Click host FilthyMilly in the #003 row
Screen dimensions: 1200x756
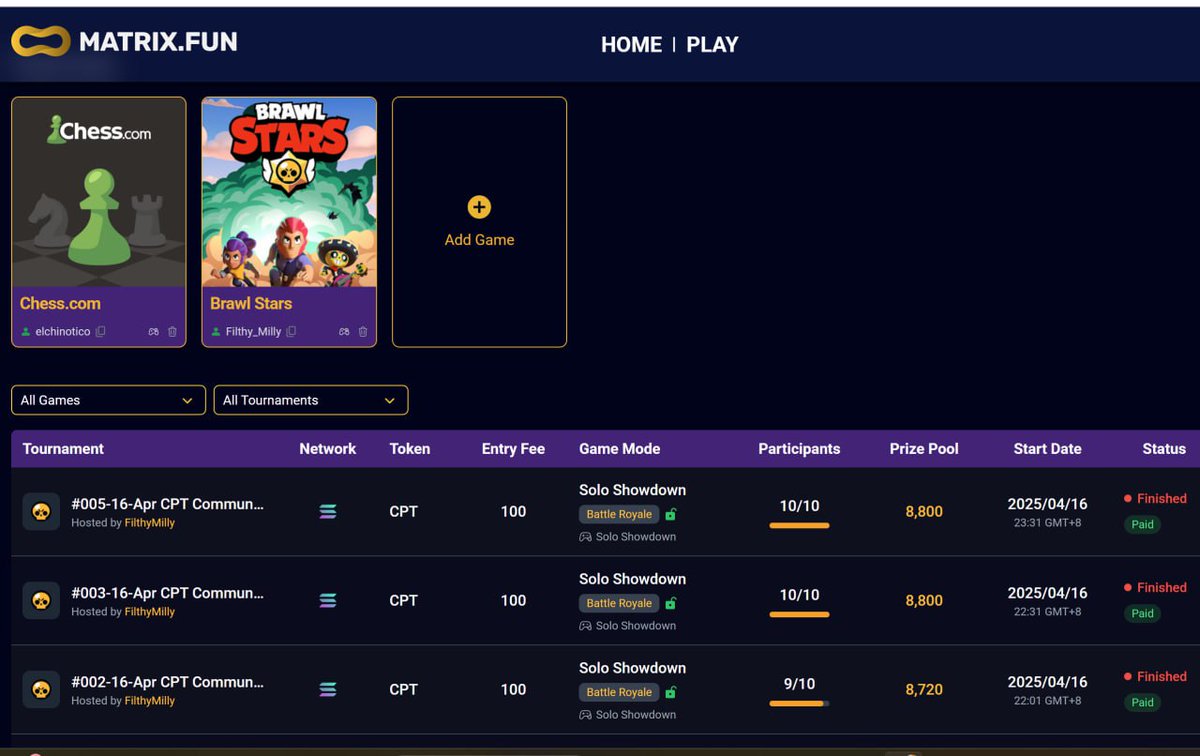(149, 612)
